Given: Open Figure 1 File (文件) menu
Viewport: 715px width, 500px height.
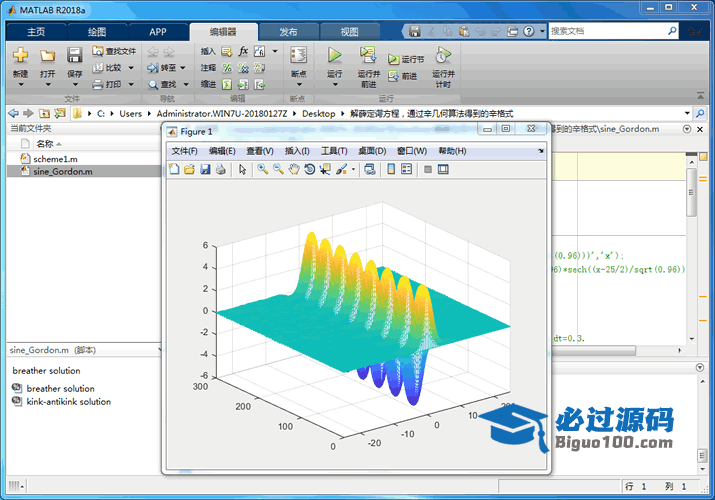Looking at the screenshot, I should (184, 151).
